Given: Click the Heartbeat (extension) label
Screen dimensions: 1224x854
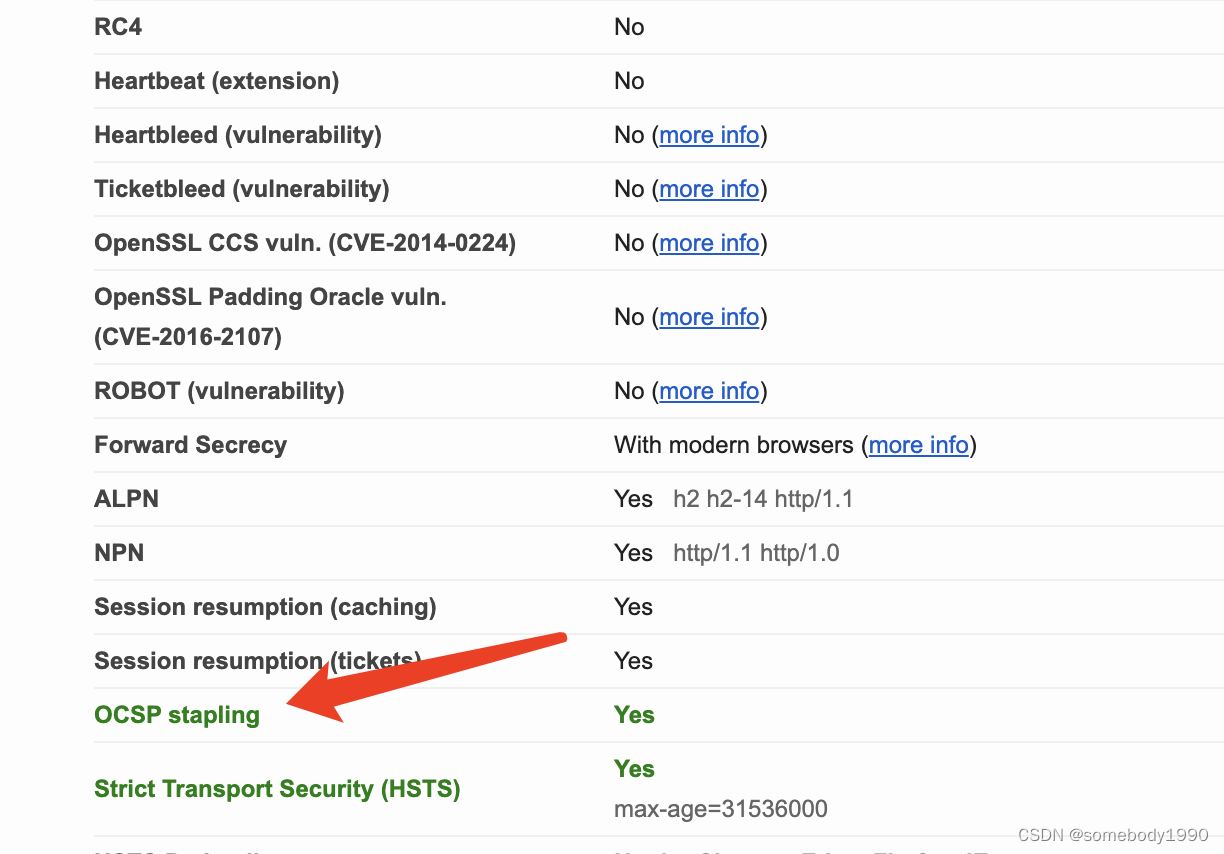Looking at the screenshot, I should (216, 81).
